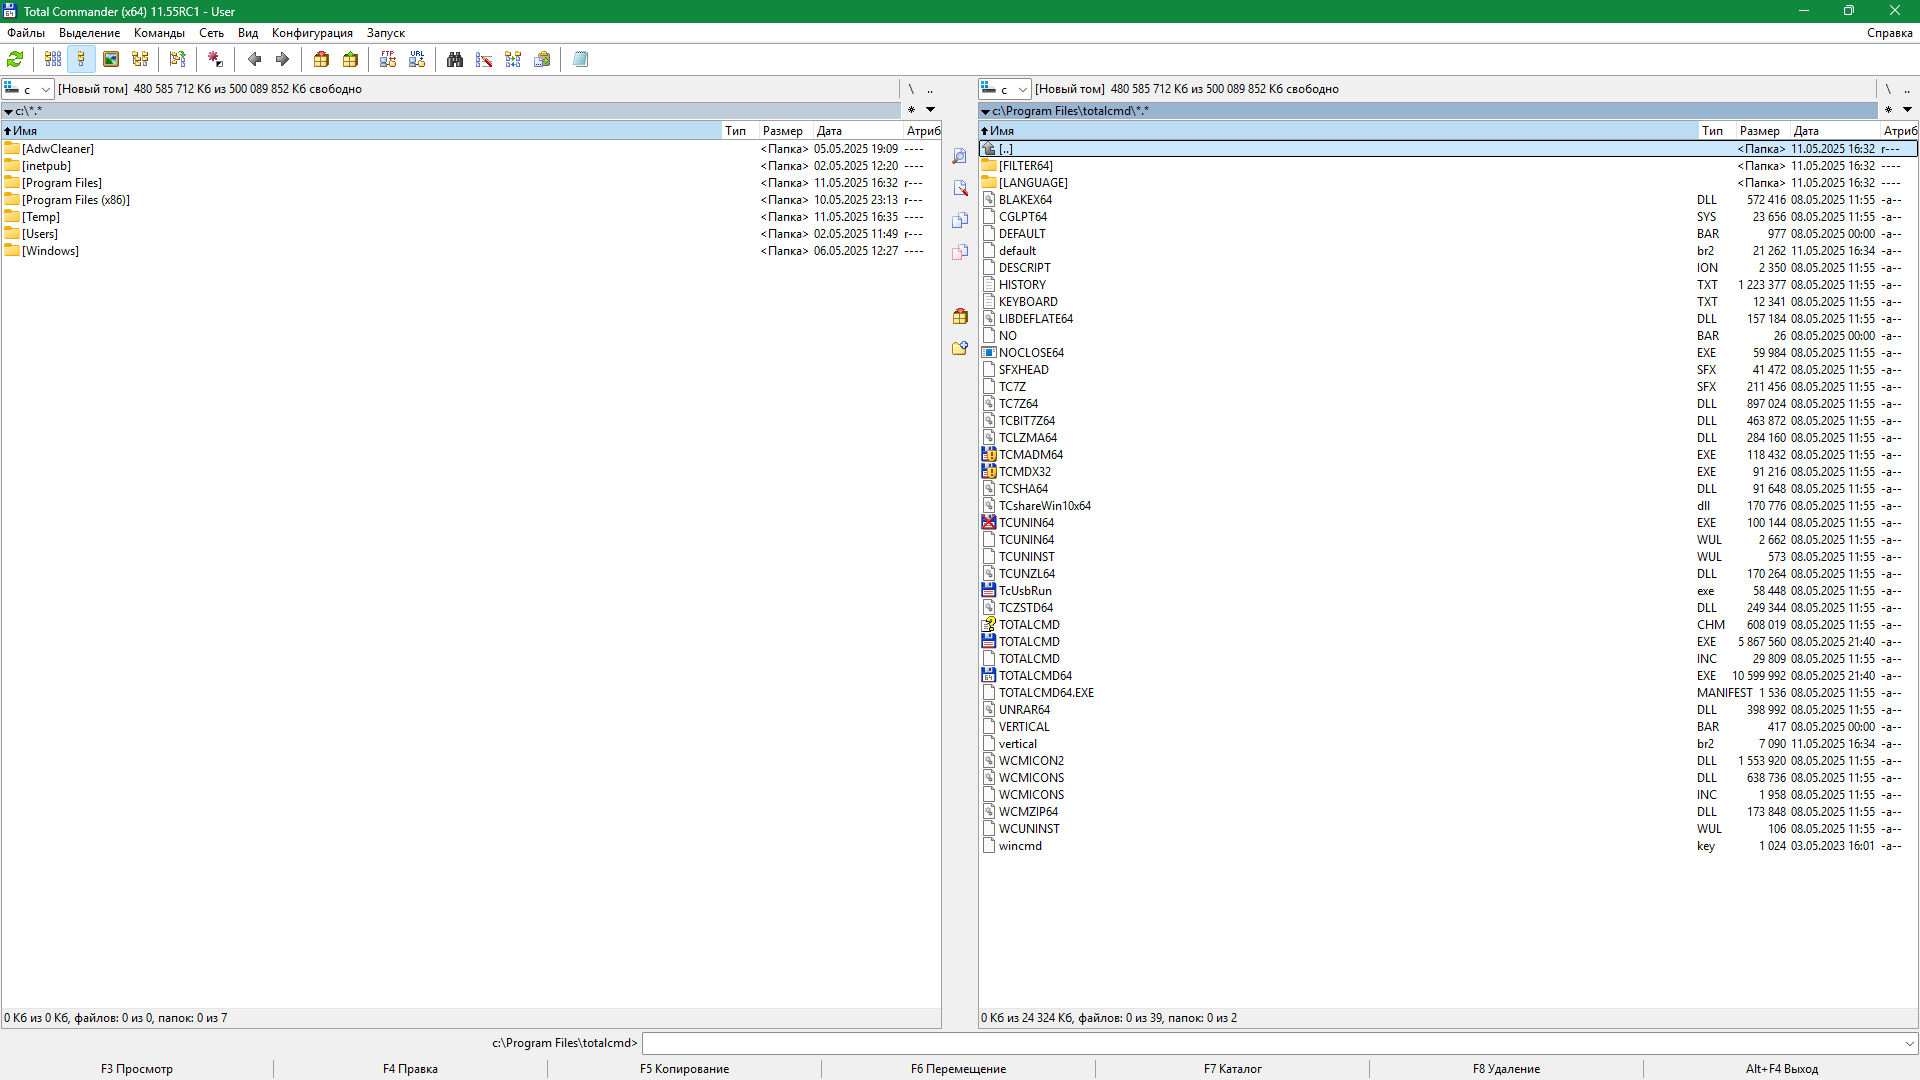
Task: Click the green Refresh toolbar icon
Action: tap(15, 60)
